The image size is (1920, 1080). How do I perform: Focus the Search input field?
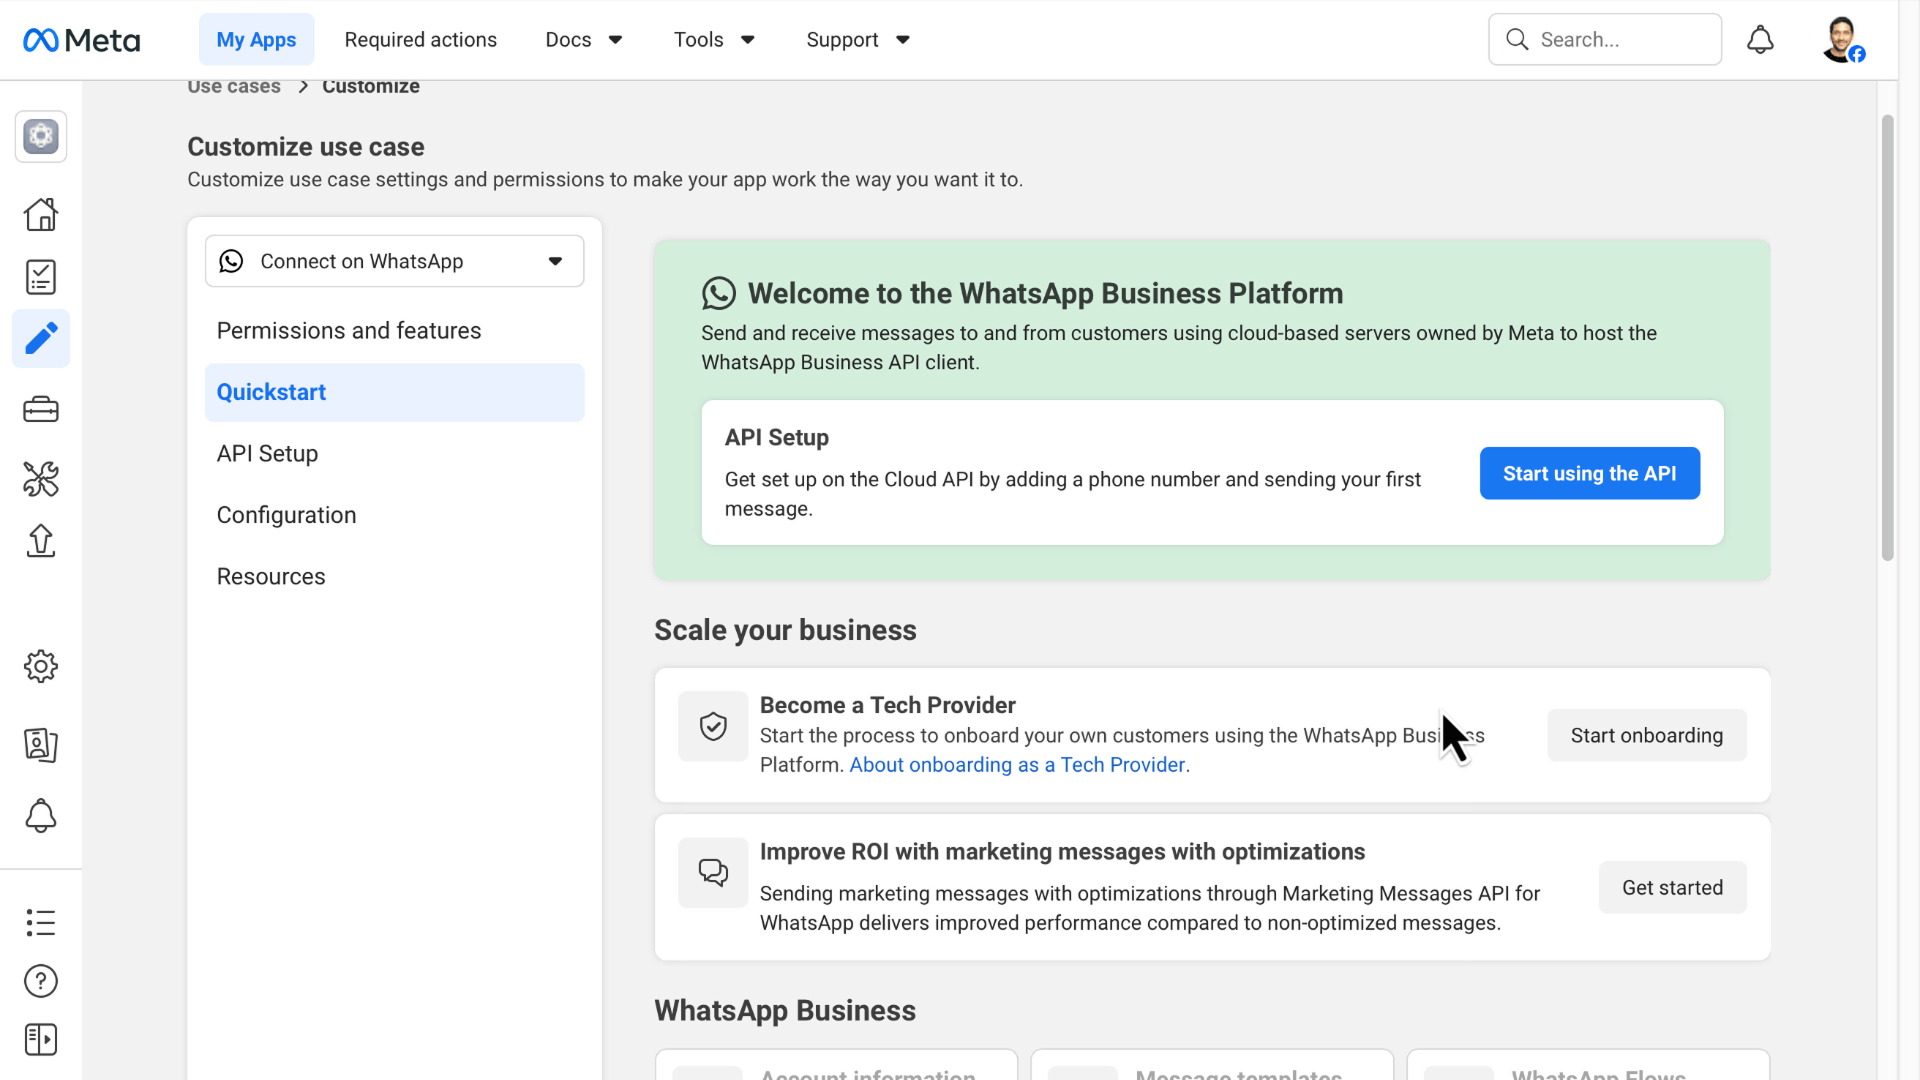(1605, 39)
